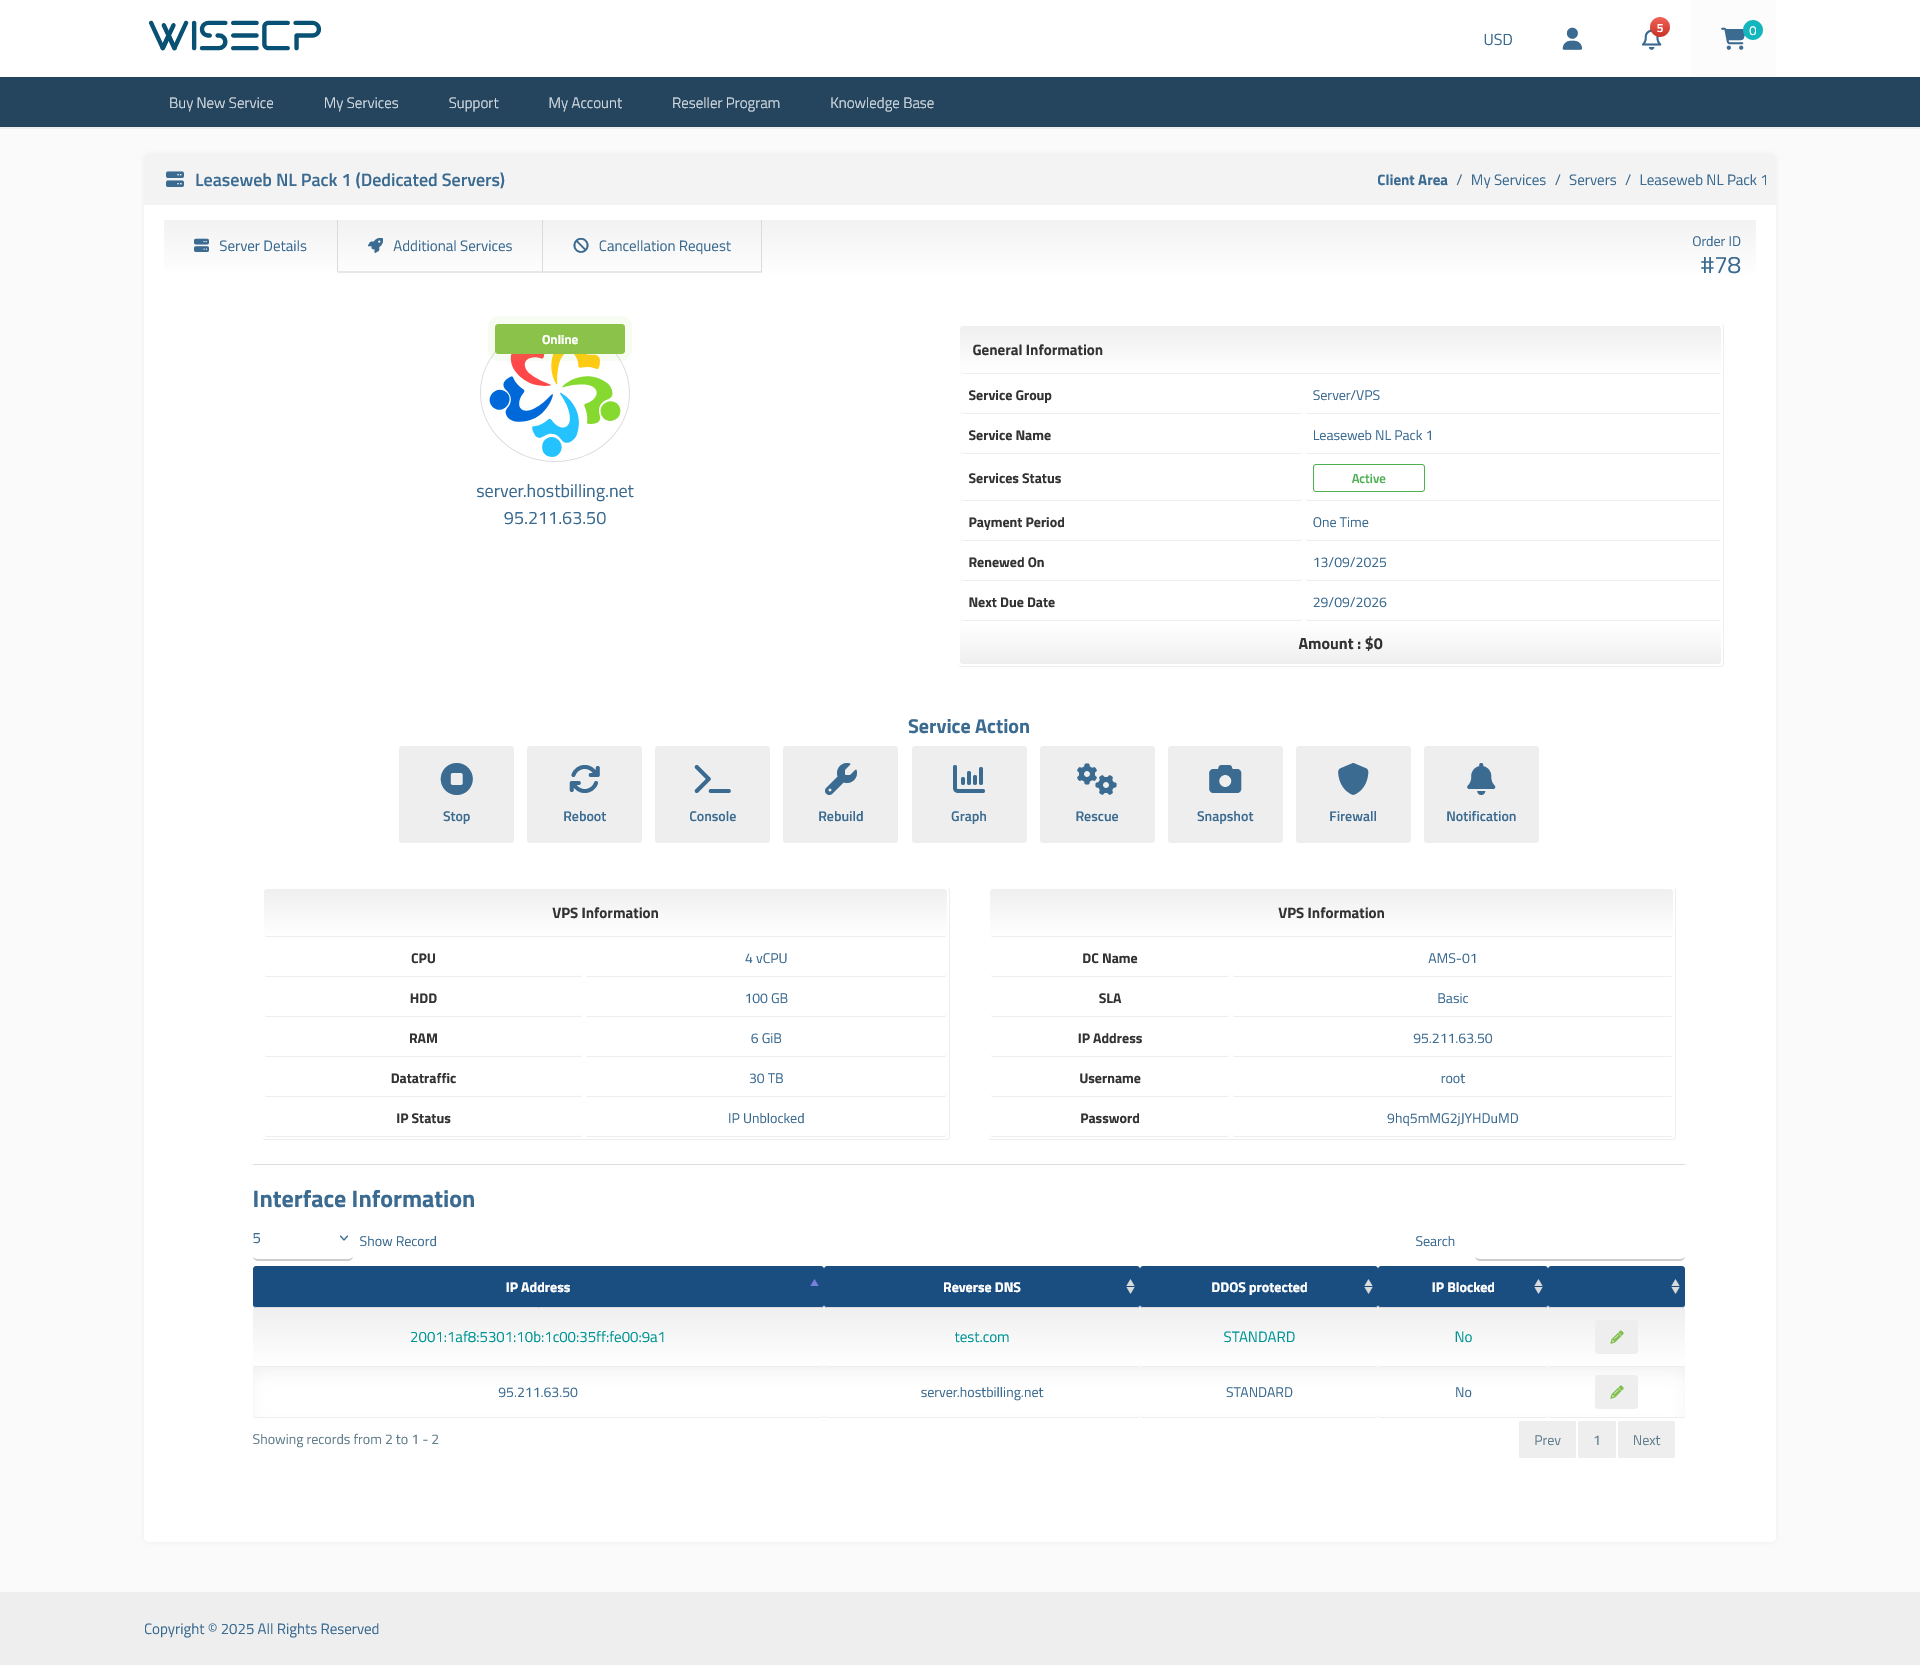The width and height of the screenshot is (1920, 1665).
Task: Go to Servers breadcrumb
Action: [x=1592, y=180]
